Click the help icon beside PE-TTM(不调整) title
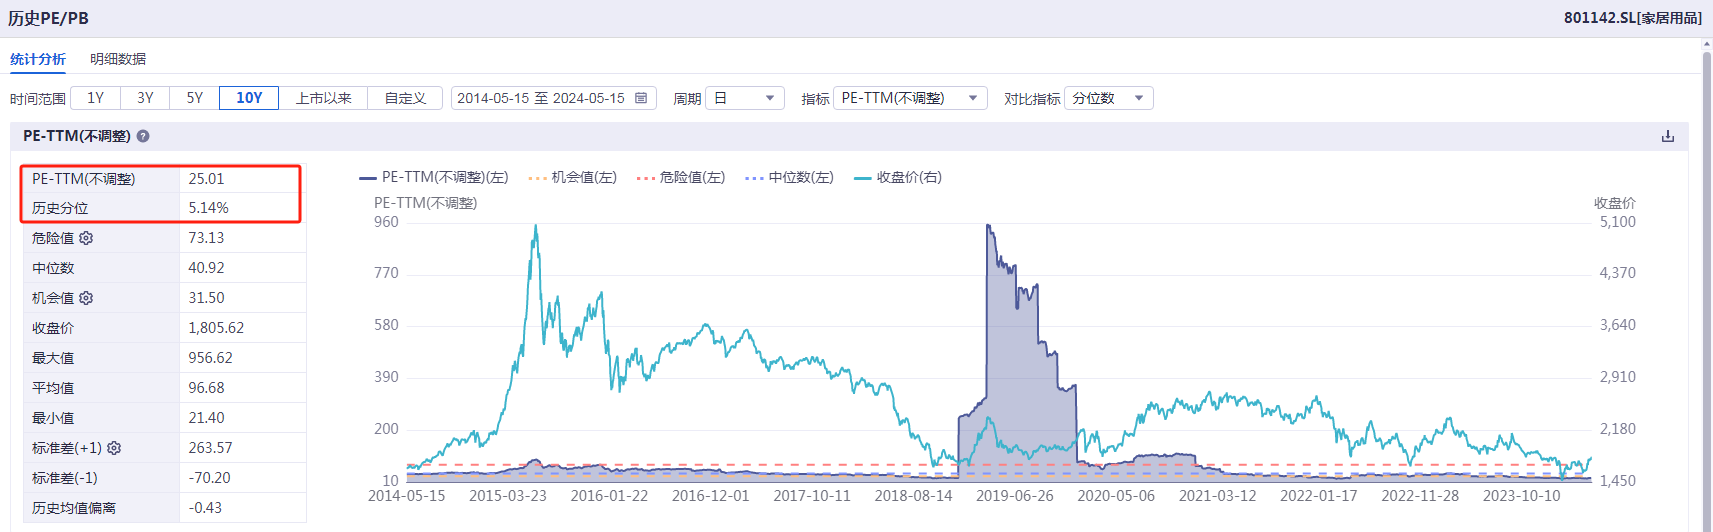1713x532 pixels. [x=143, y=136]
